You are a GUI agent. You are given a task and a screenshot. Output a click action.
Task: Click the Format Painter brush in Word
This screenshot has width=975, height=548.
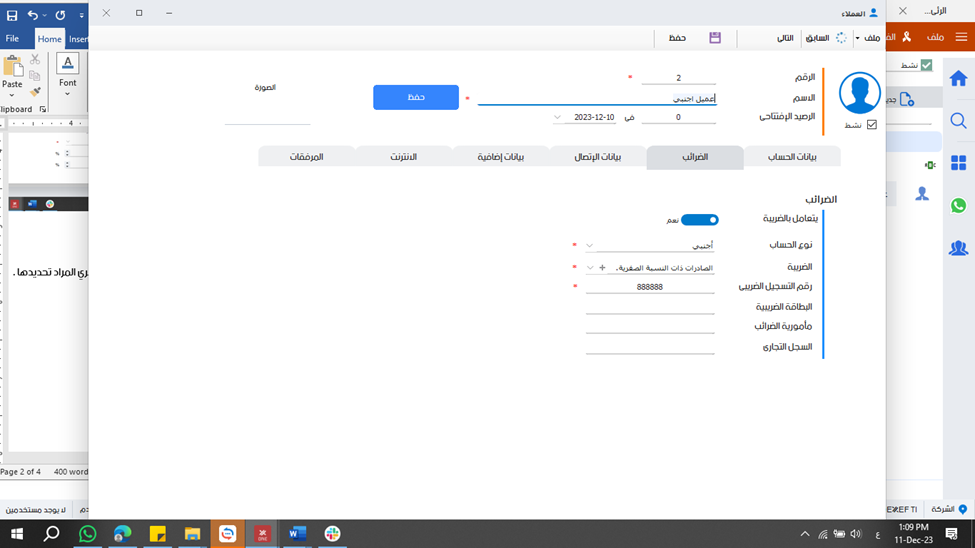point(35,91)
